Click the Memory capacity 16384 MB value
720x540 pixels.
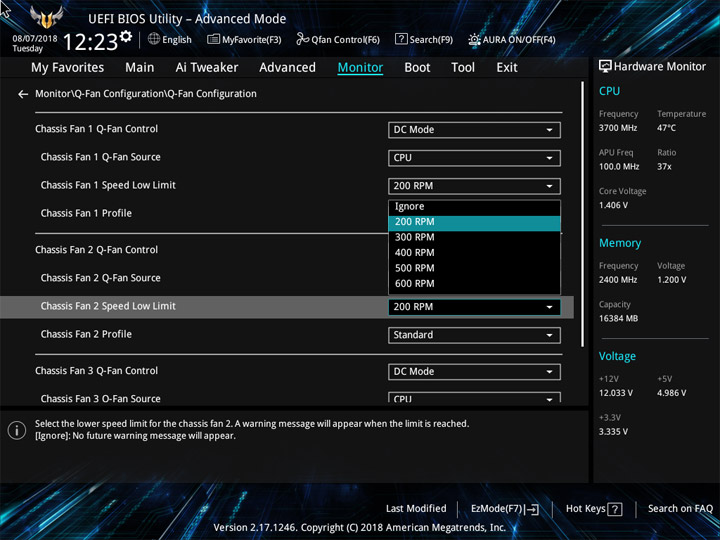pos(618,318)
